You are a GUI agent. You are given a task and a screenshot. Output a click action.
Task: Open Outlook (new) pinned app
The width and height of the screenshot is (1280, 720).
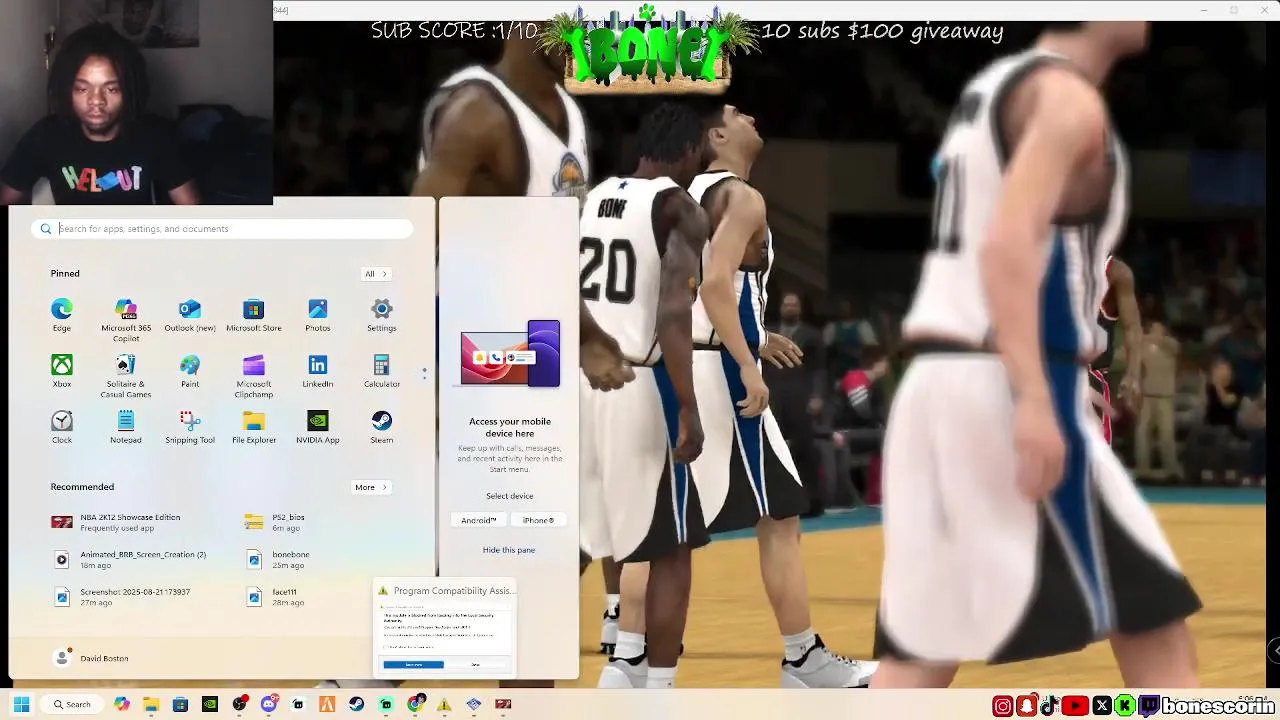point(190,315)
